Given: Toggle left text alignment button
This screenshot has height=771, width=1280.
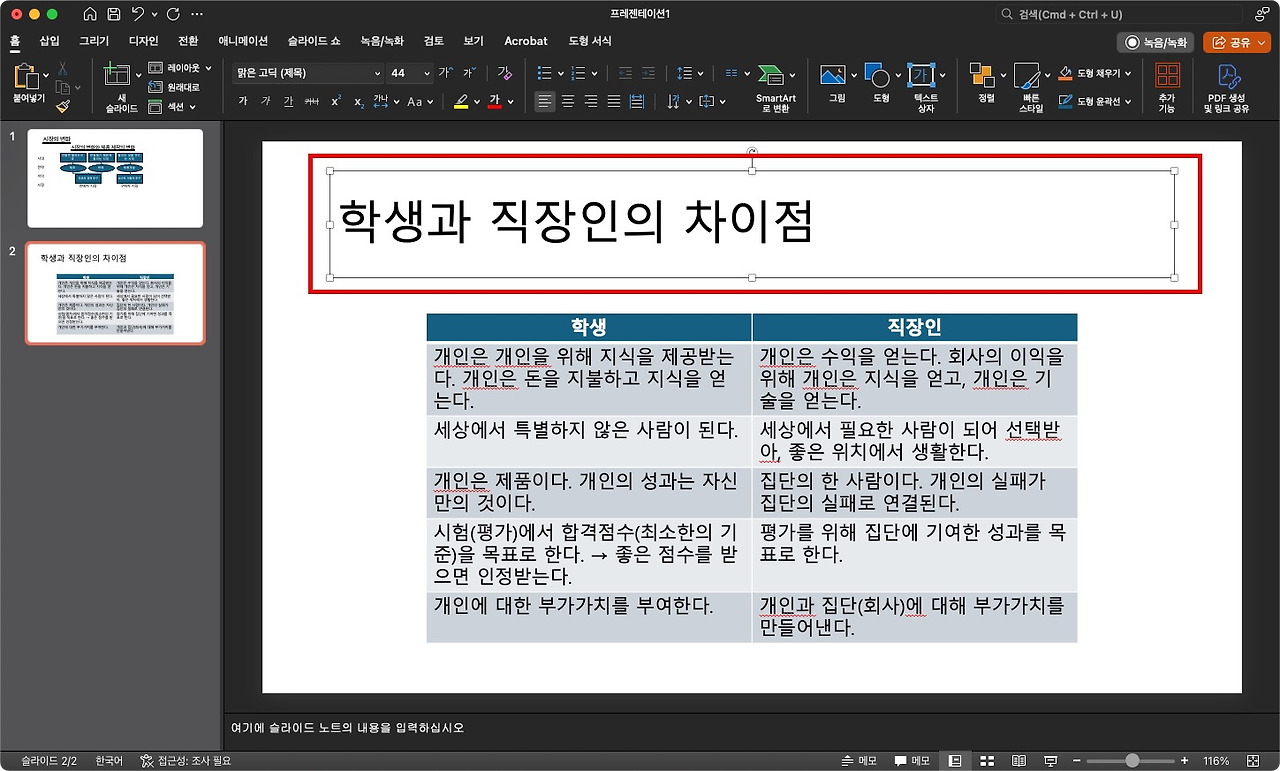Looking at the screenshot, I should (x=544, y=101).
